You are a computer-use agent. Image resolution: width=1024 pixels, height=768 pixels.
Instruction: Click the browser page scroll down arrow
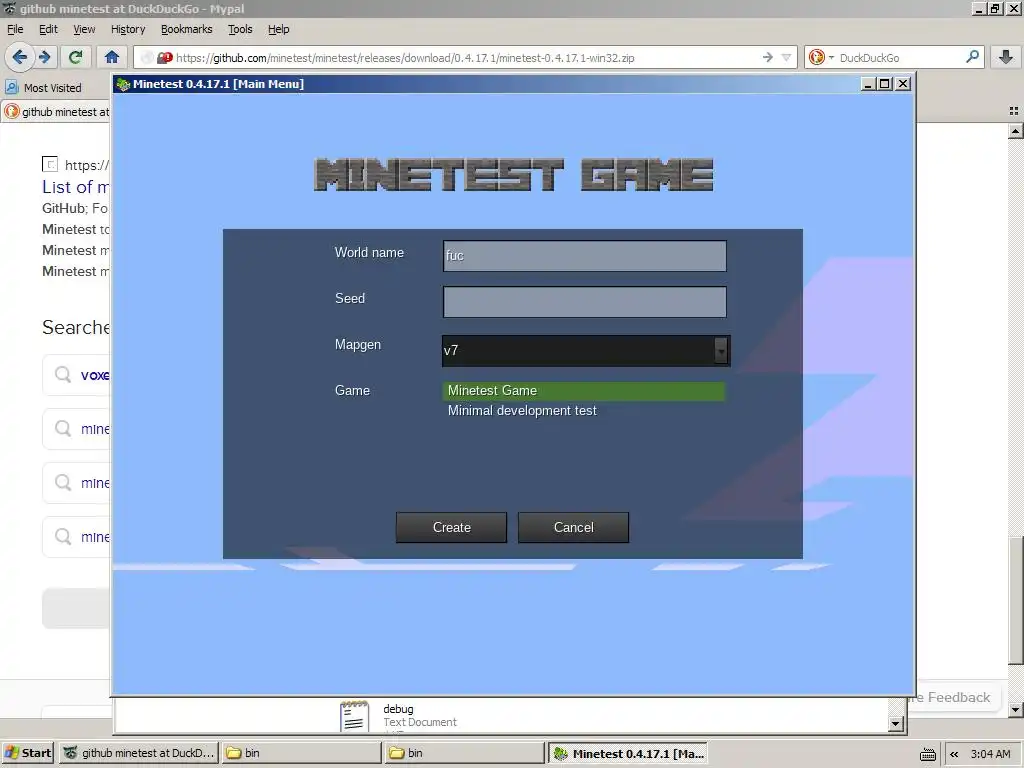pos(1016,709)
